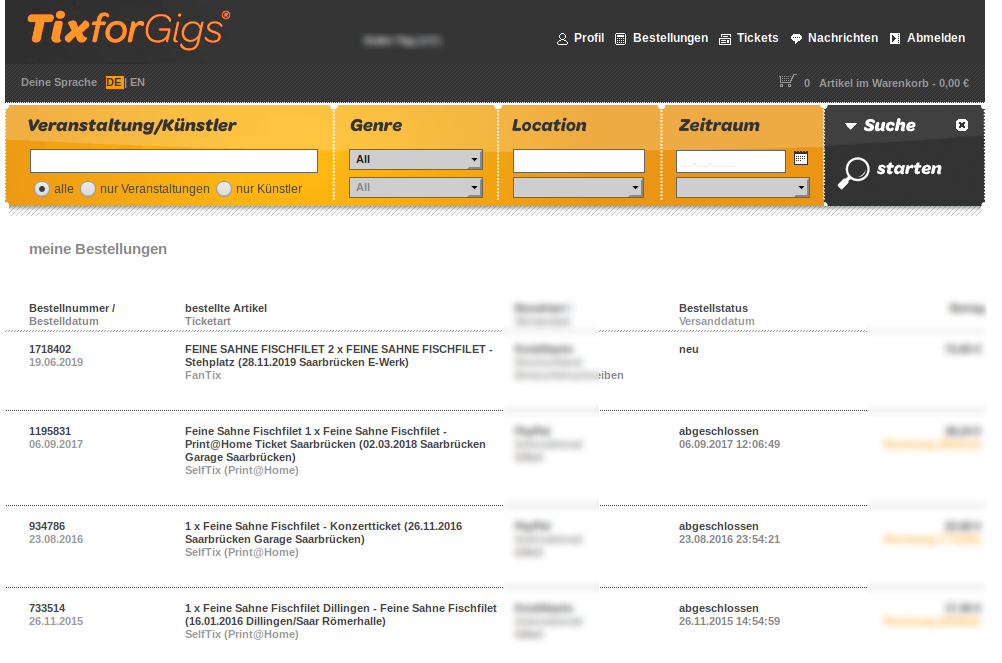Click shipping date 26.11.2015 14:54:59
Screen dimensions: 1002x663
tap(729, 621)
